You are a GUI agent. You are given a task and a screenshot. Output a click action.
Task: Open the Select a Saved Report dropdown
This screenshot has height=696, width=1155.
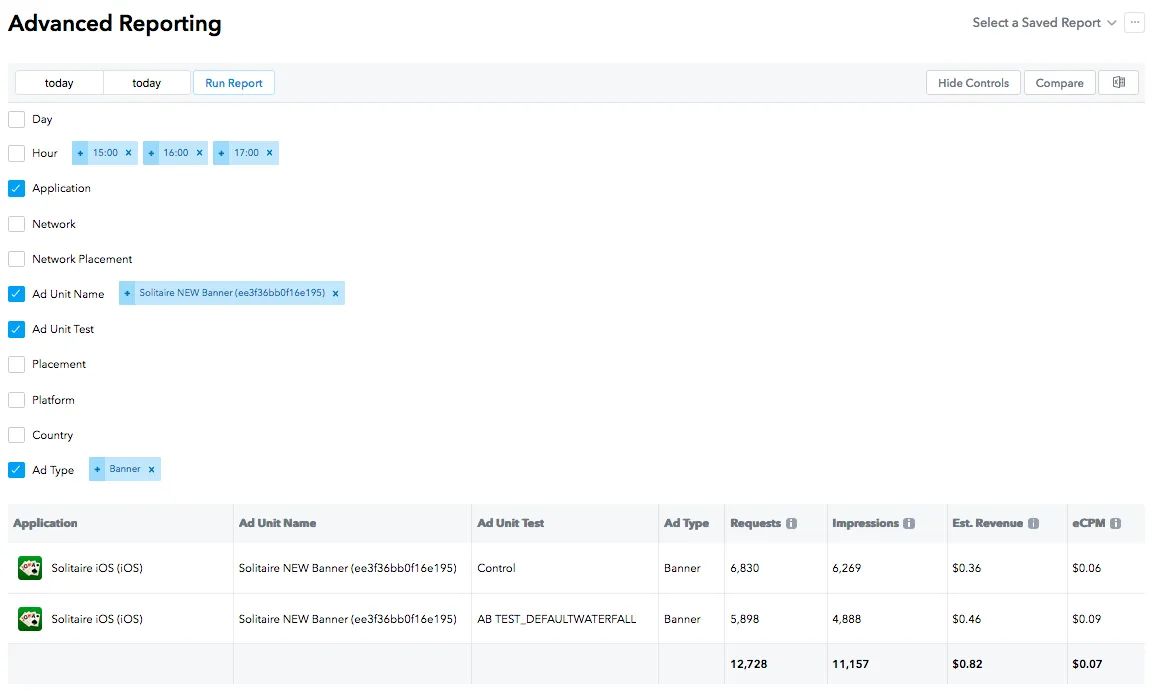tap(1043, 23)
